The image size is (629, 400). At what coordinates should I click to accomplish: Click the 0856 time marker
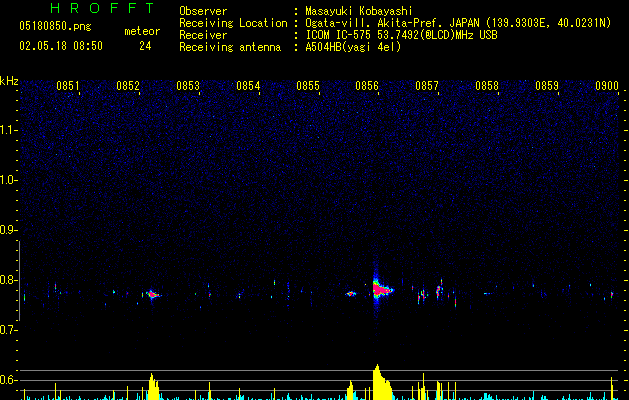click(x=367, y=86)
